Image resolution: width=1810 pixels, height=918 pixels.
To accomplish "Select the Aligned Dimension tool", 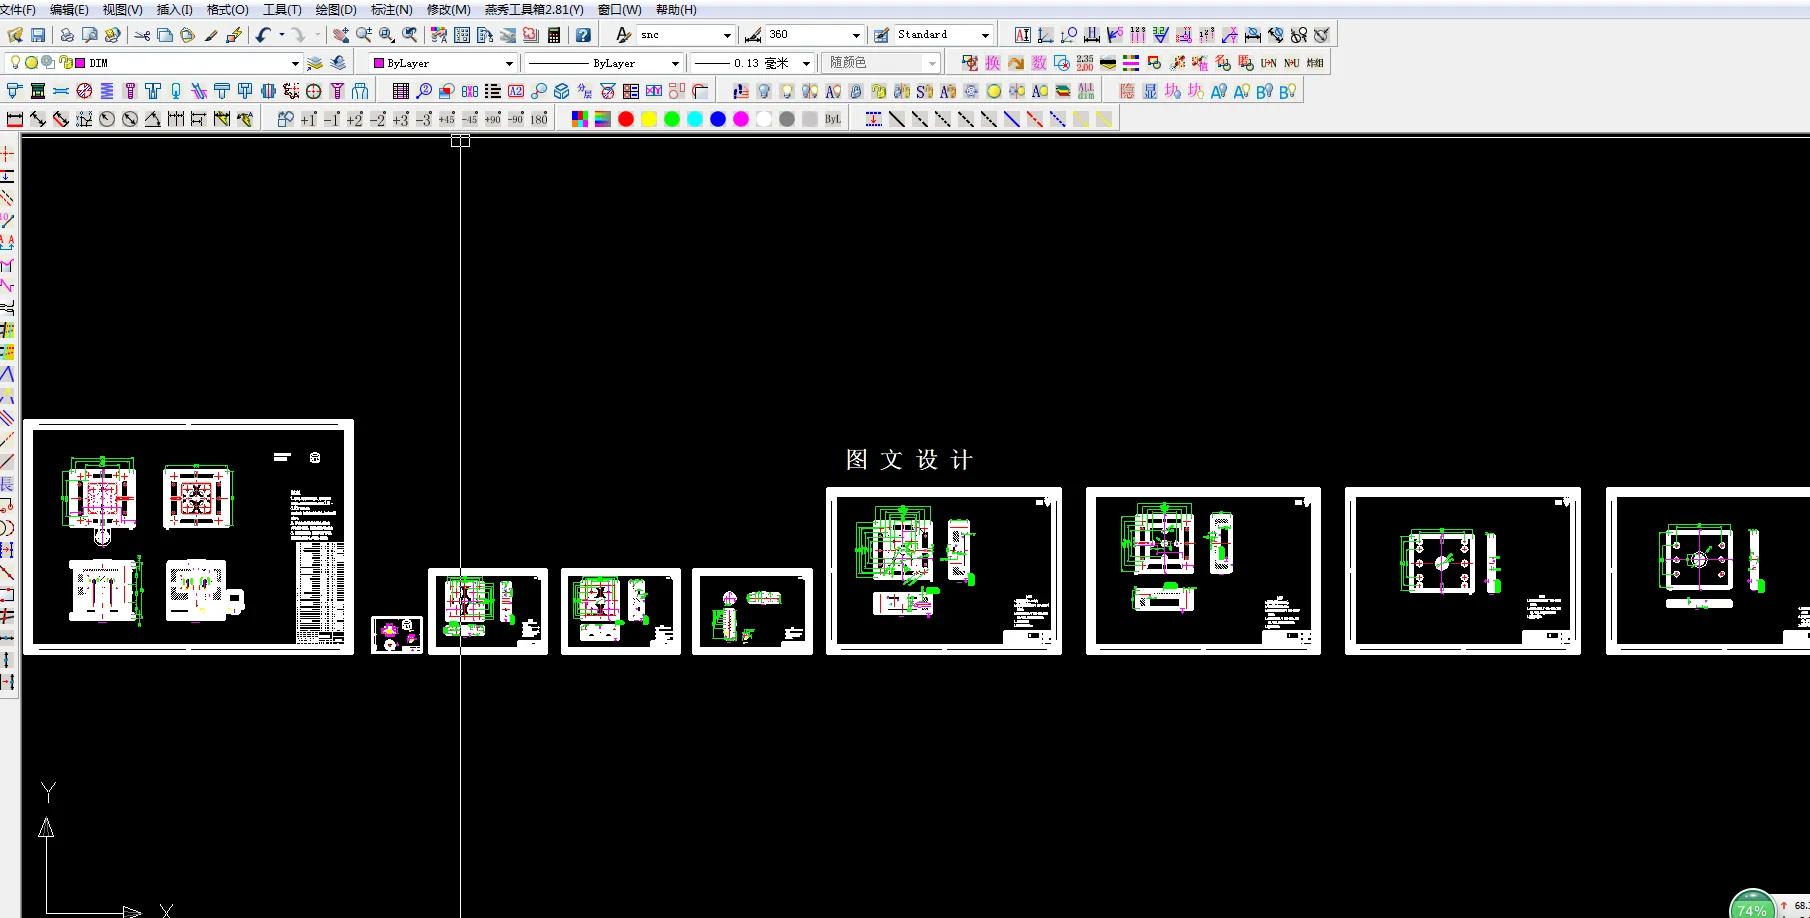I will click(38, 119).
